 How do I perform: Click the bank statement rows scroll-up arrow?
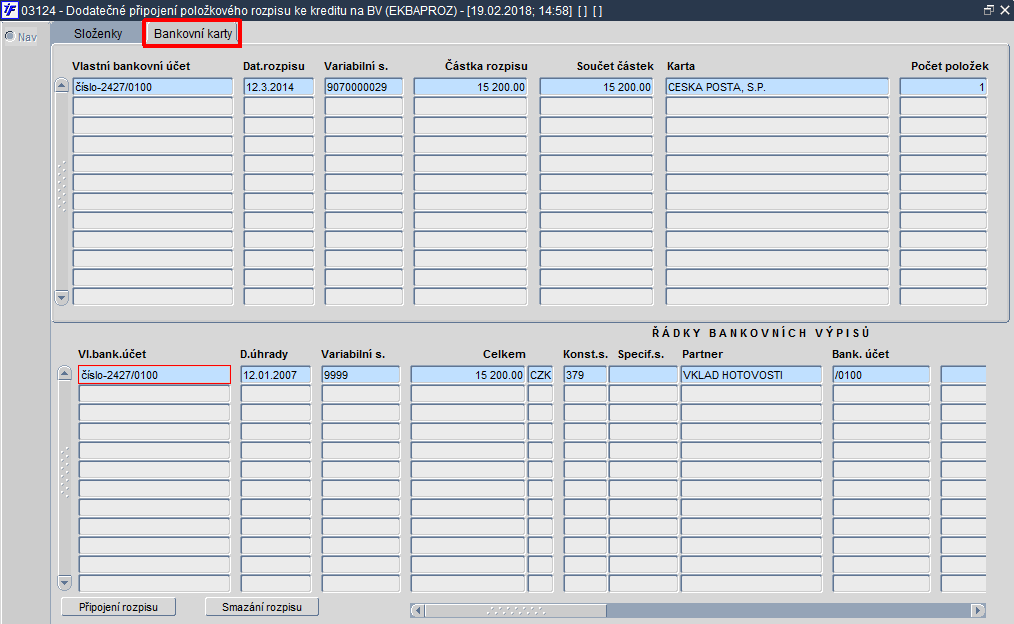(x=64, y=373)
